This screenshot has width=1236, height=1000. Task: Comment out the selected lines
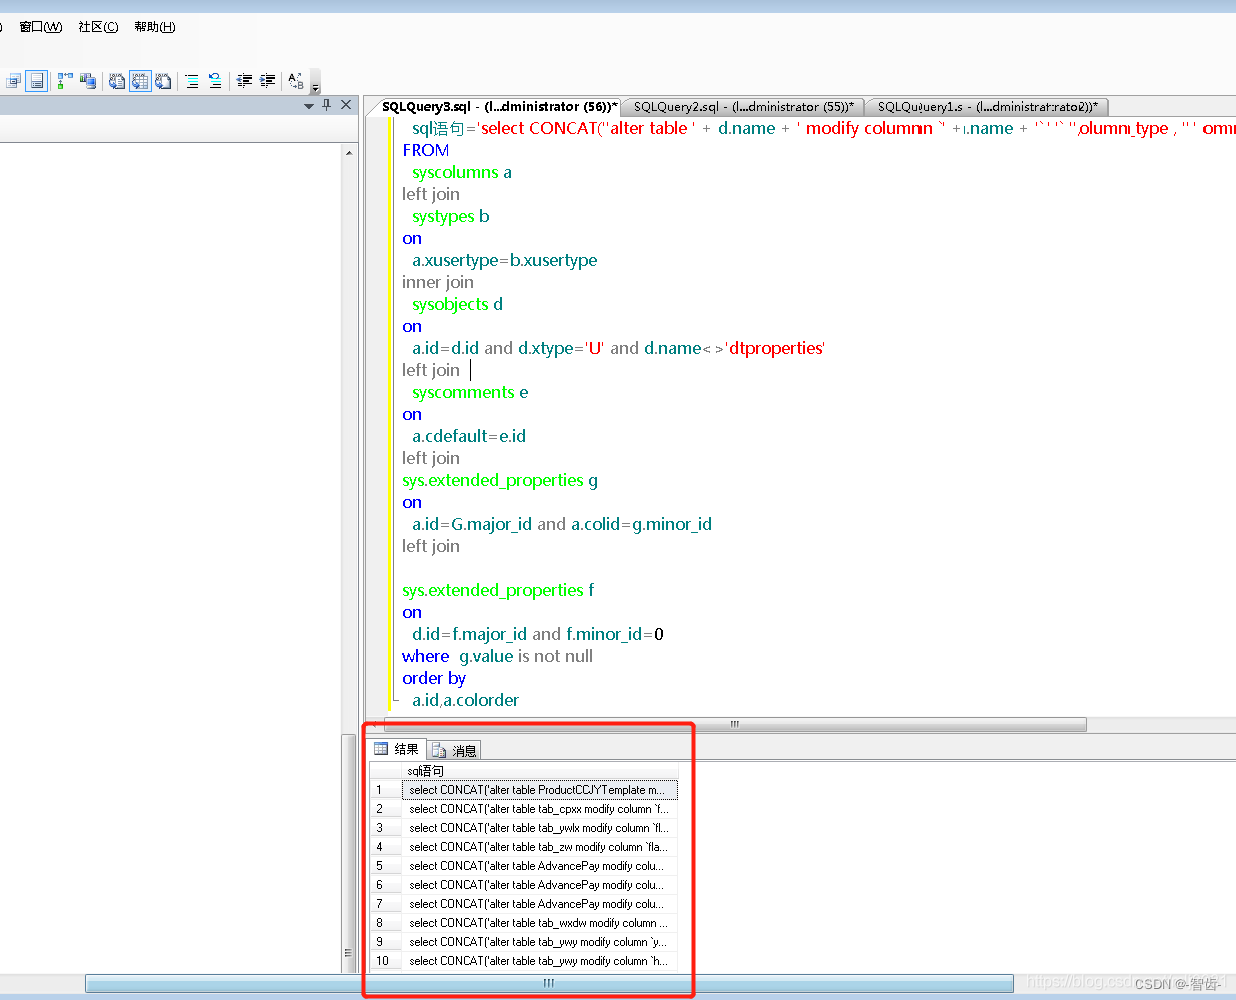(x=192, y=81)
